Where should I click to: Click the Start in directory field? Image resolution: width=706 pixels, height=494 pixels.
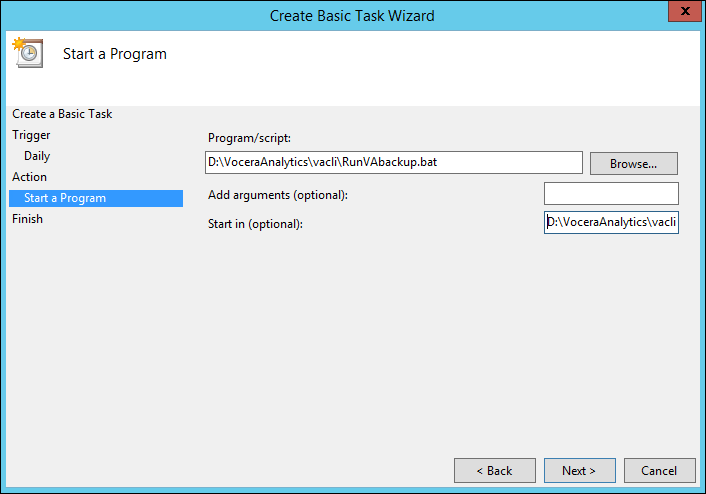tap(611, 223)
